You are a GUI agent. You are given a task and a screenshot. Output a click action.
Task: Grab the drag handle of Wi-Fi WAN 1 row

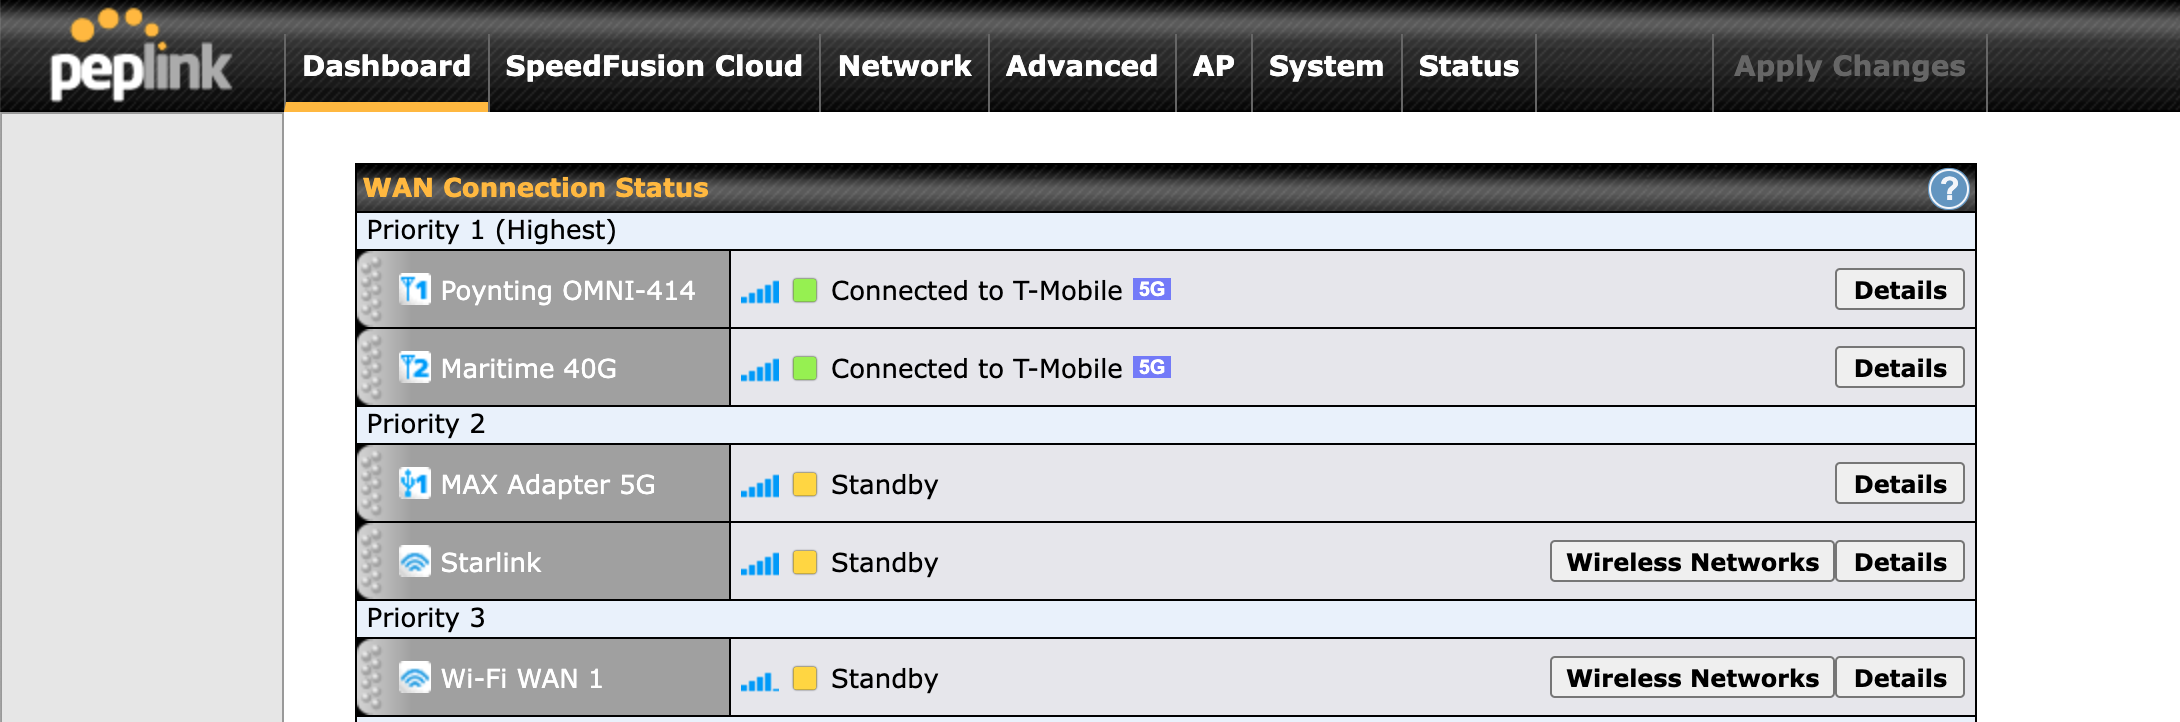pos(371,677)
